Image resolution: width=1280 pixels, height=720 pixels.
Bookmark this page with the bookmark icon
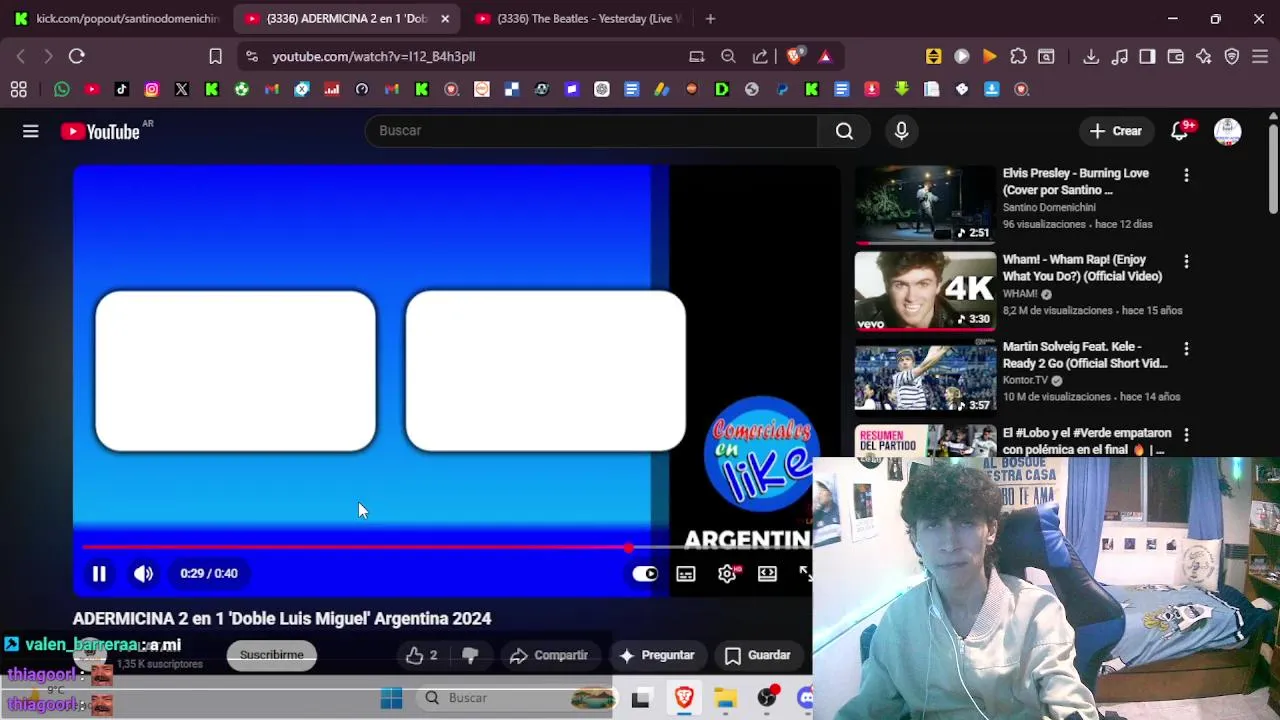point(215,56)
